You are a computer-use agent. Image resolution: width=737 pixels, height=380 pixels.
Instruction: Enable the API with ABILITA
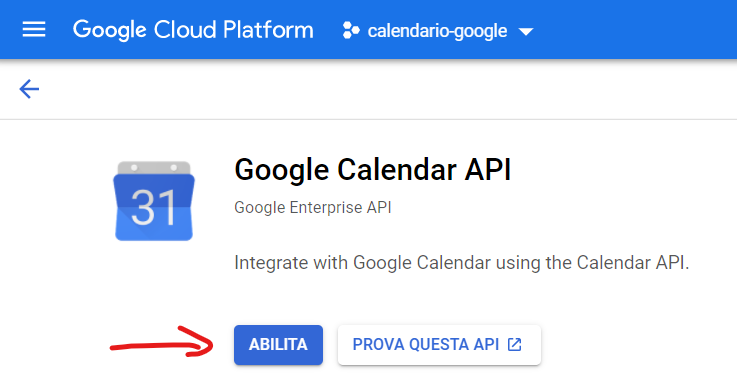tap(278, 345)
